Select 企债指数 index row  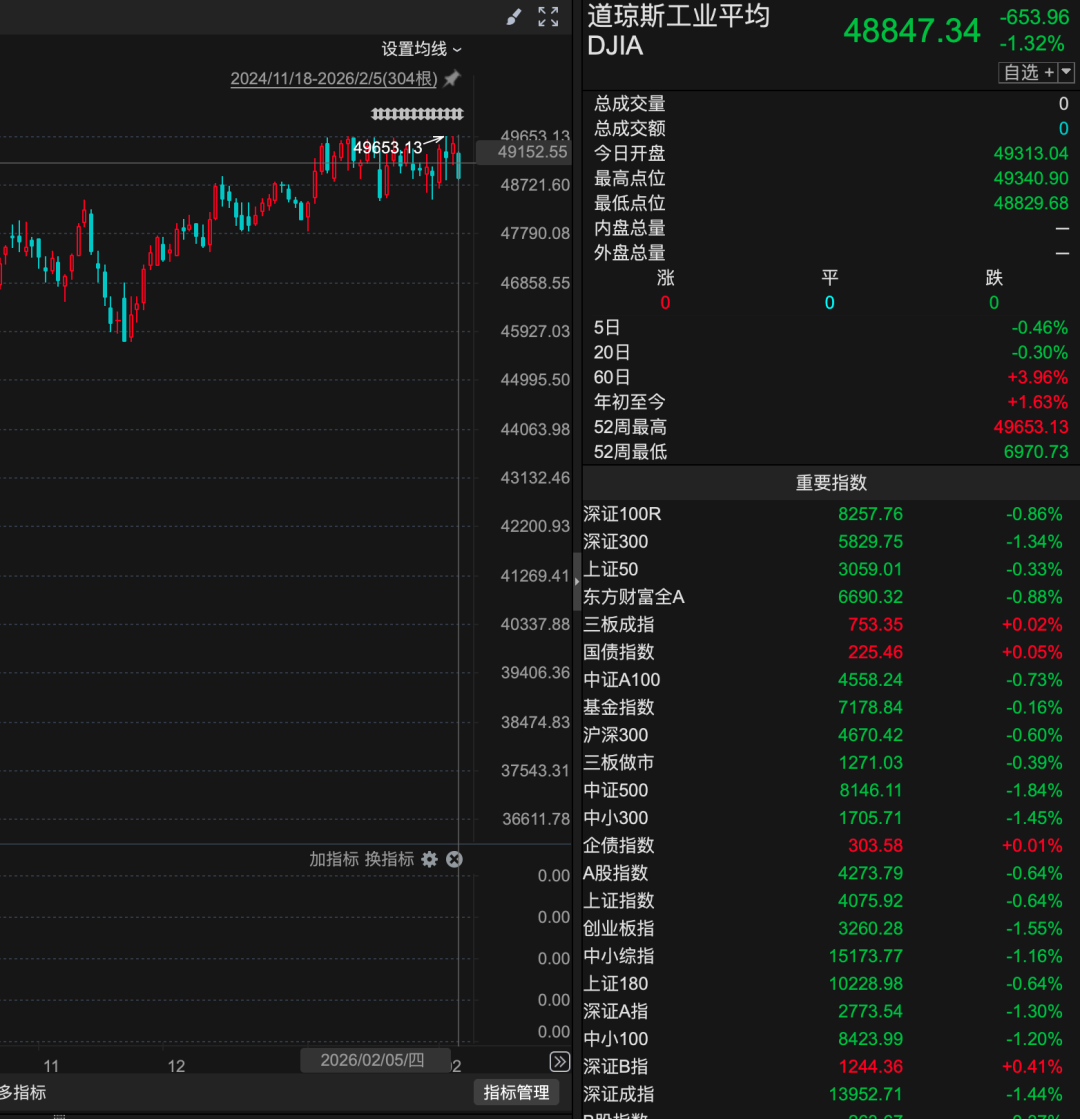point(831,846)
